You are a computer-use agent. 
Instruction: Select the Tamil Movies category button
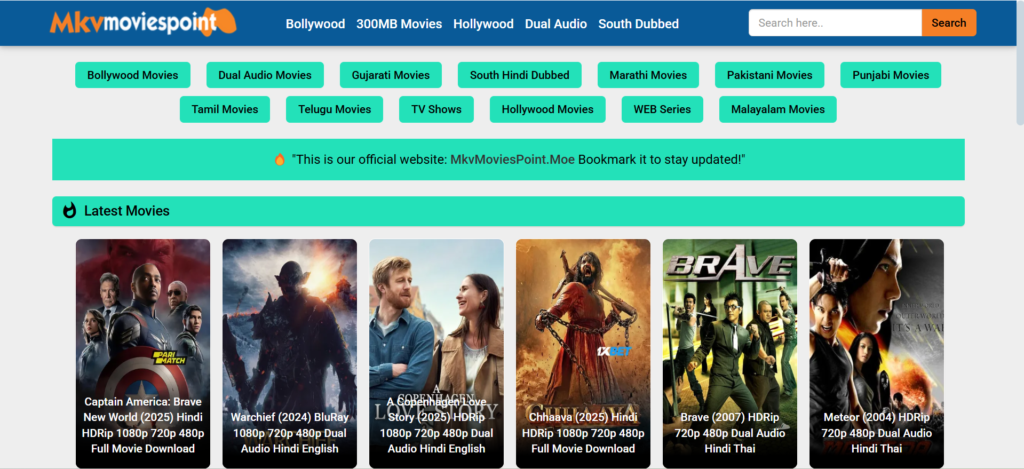coord(225,109)
